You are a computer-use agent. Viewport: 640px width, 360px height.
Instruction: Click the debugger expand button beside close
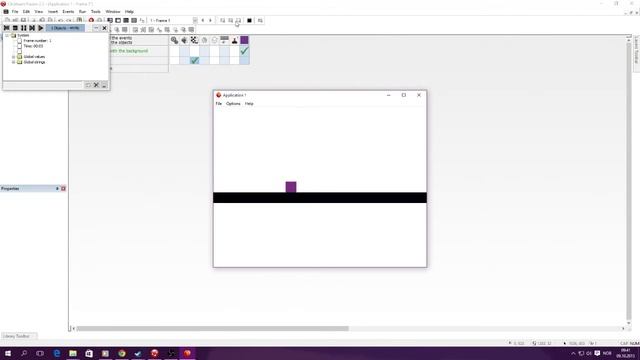tap(96, 28)
